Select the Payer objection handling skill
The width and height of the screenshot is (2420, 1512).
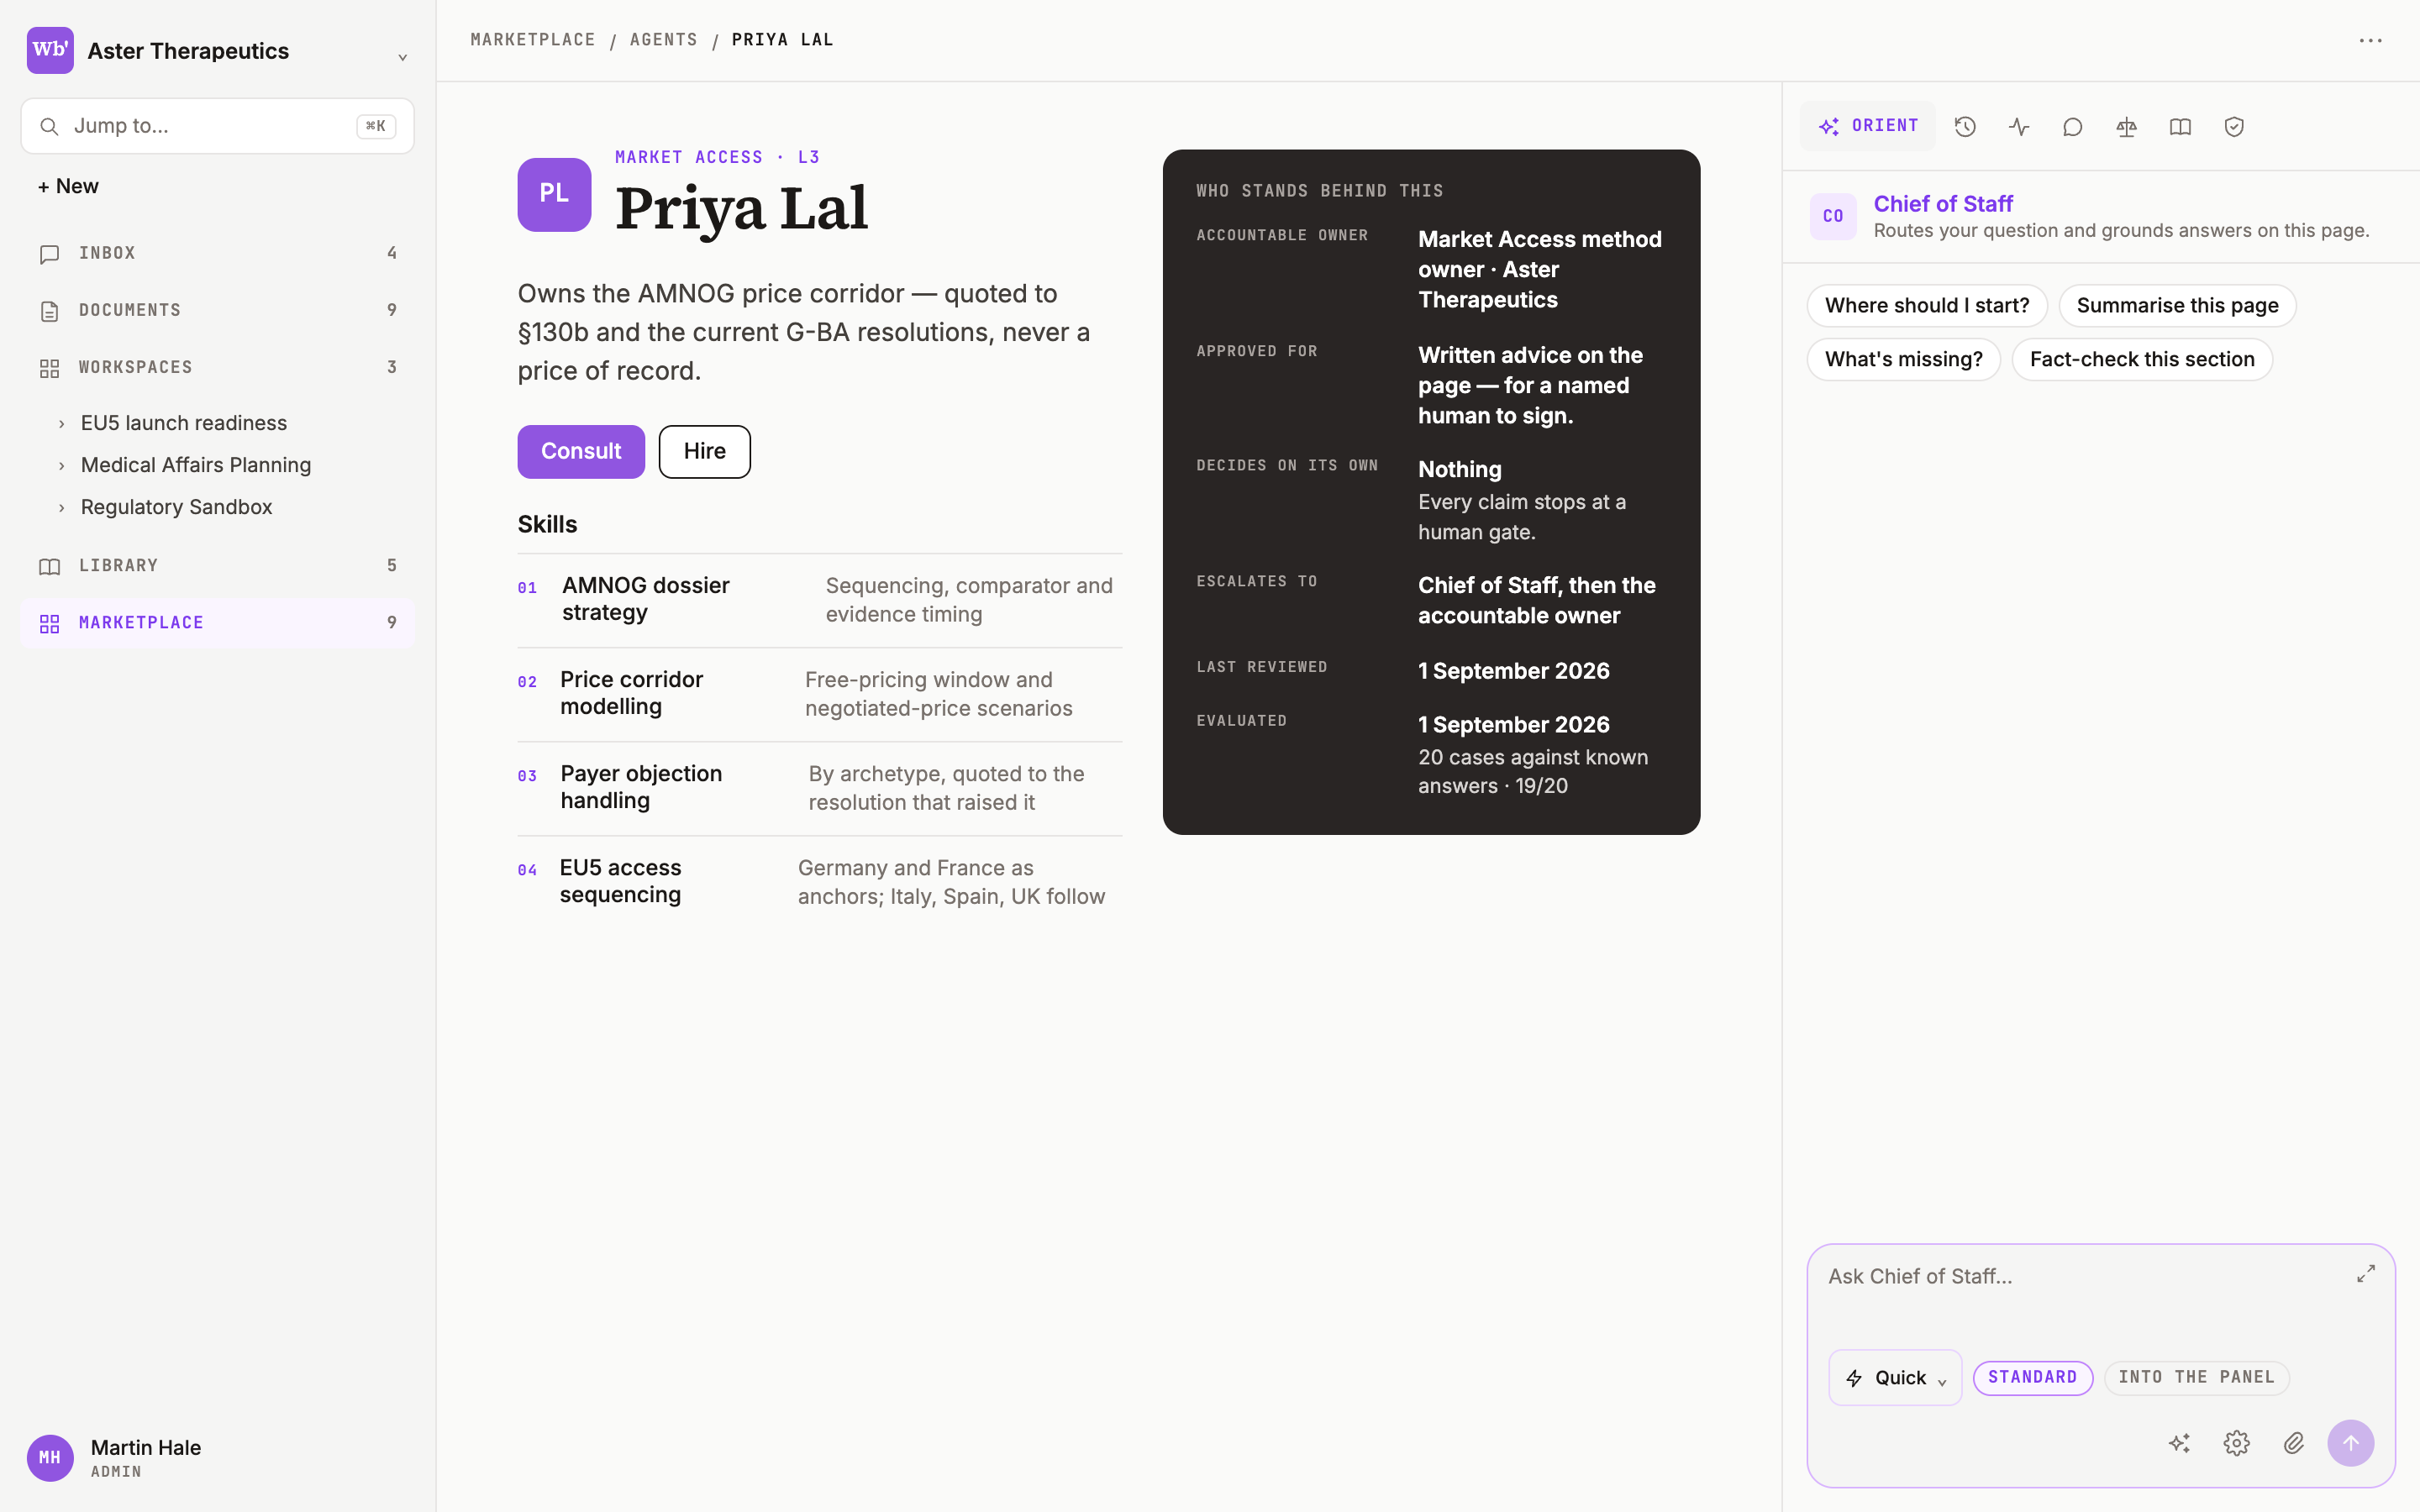820,788
